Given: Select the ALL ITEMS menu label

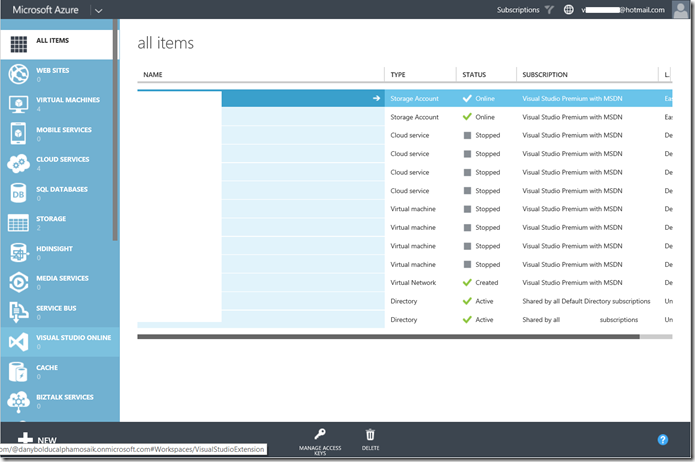Looking at the screenshot, I should (x=52, y=40).
